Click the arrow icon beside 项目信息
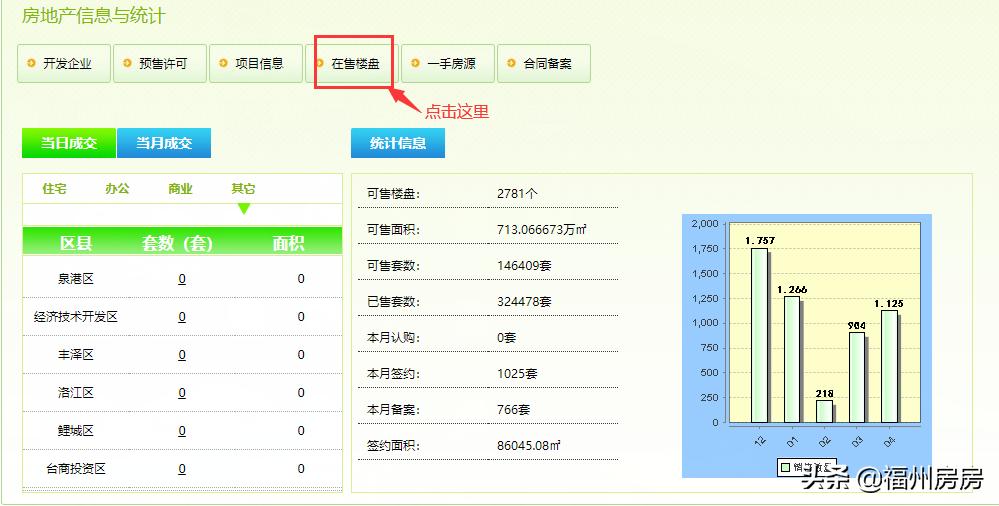The width and height of the screenshot is (999, 506). (223, 63)
